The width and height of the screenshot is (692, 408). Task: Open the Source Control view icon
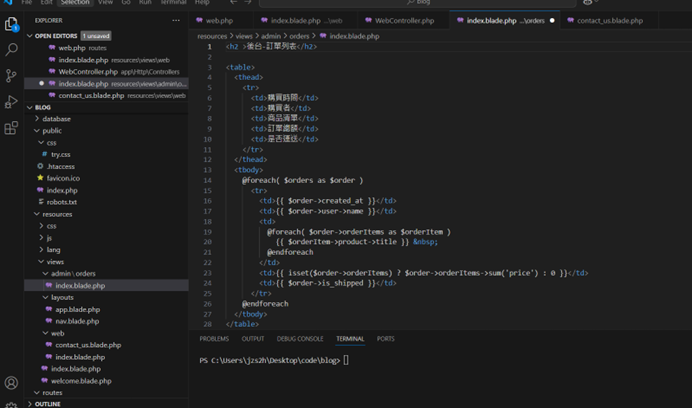tap(11, 76)
